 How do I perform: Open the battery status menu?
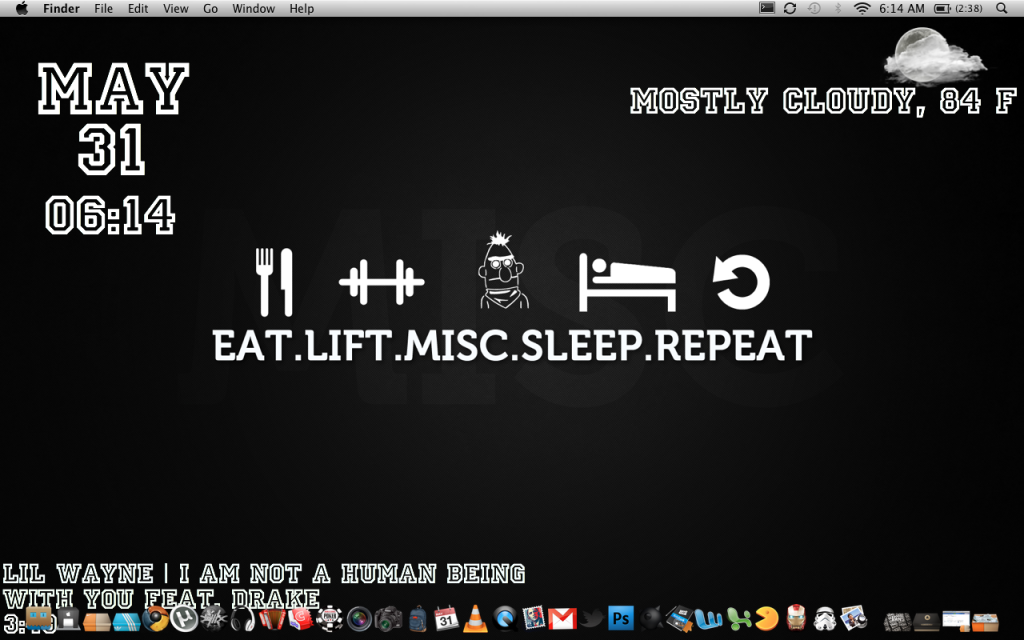(958, 8)
